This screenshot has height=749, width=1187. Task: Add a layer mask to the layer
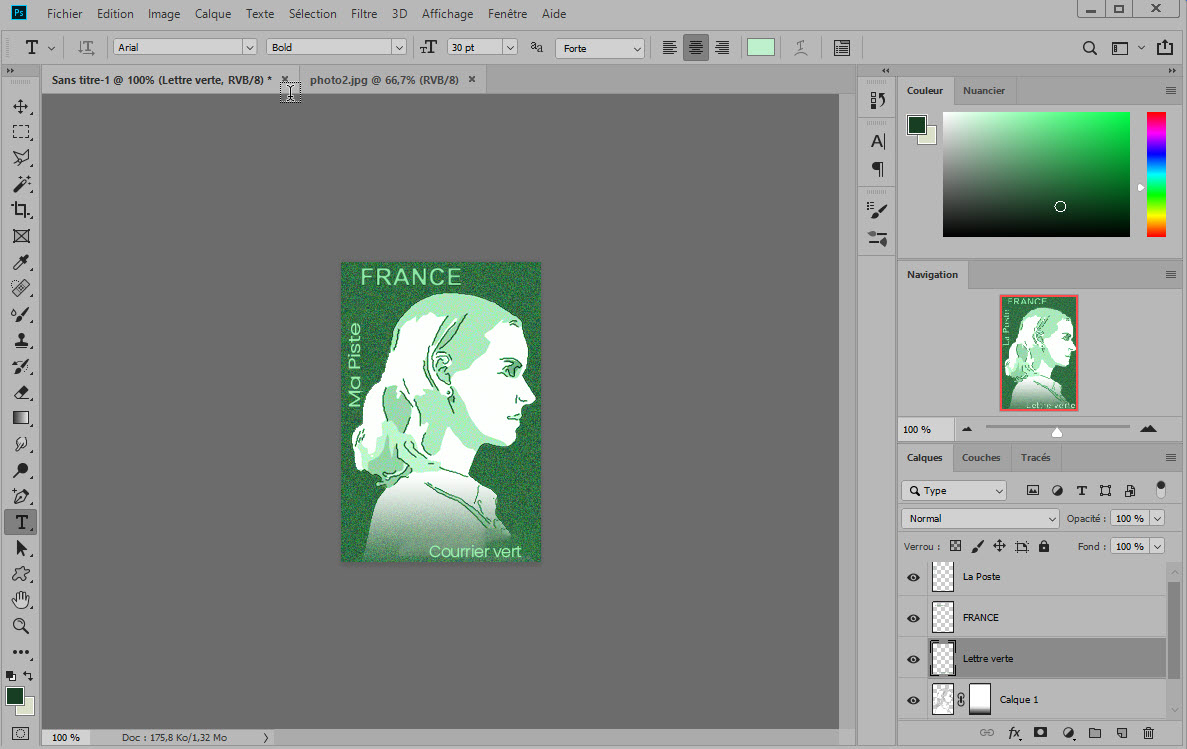click(x=1041, y=732)
